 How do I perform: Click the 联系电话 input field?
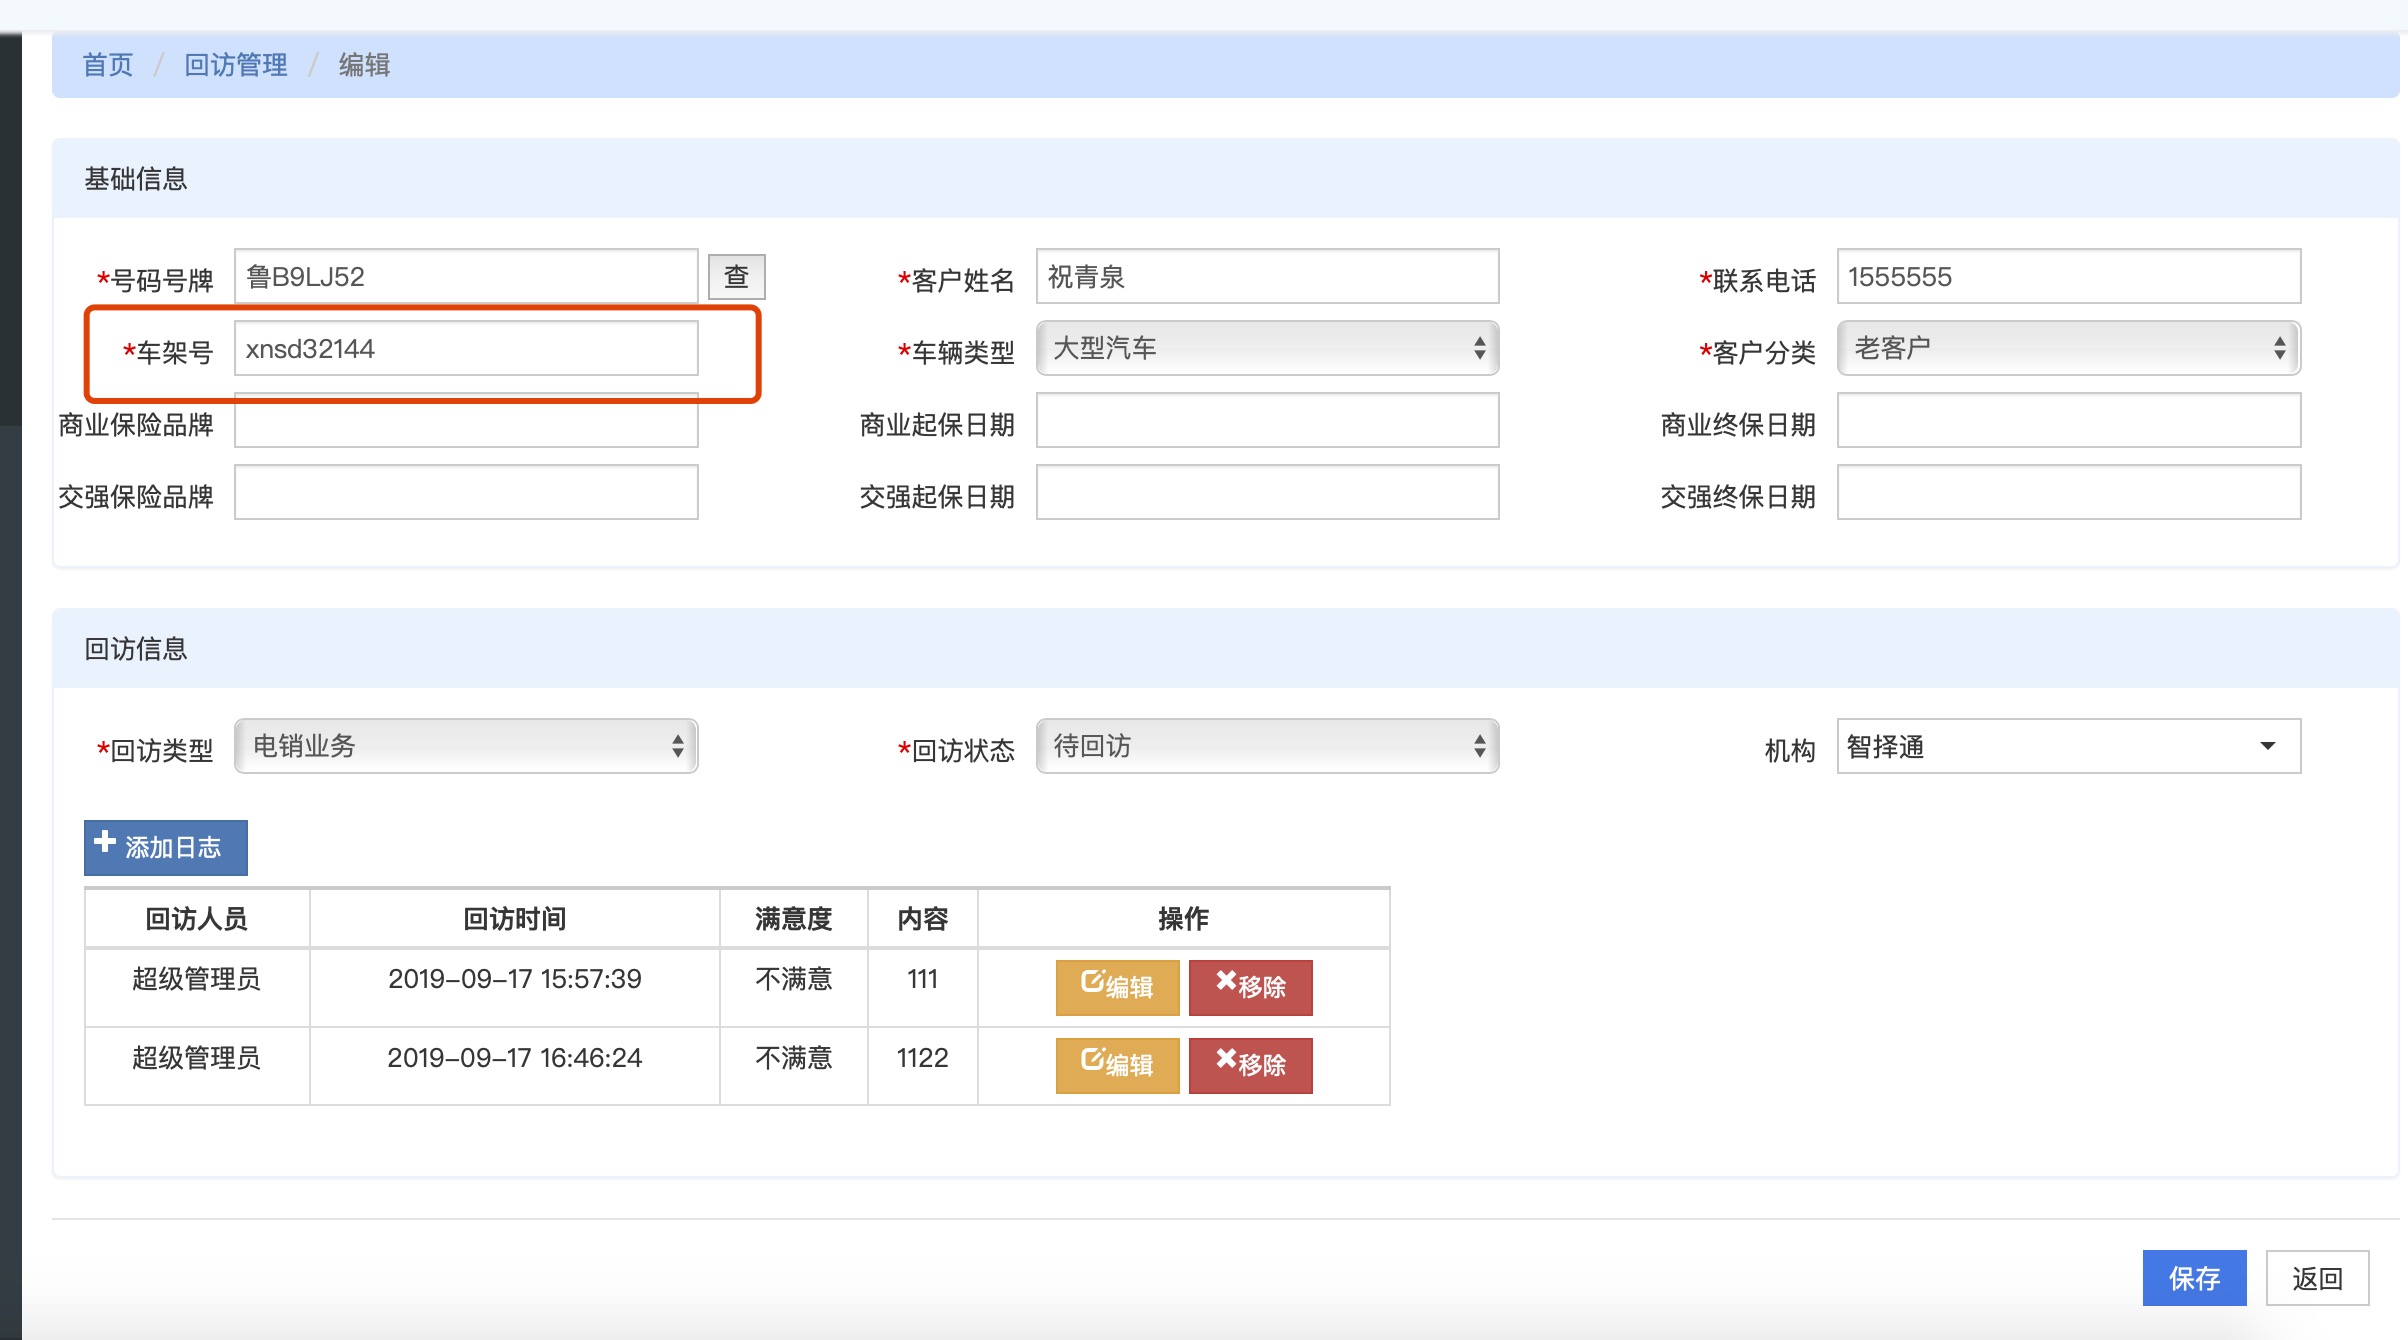pyautogui.click(x=2068, y=277)
